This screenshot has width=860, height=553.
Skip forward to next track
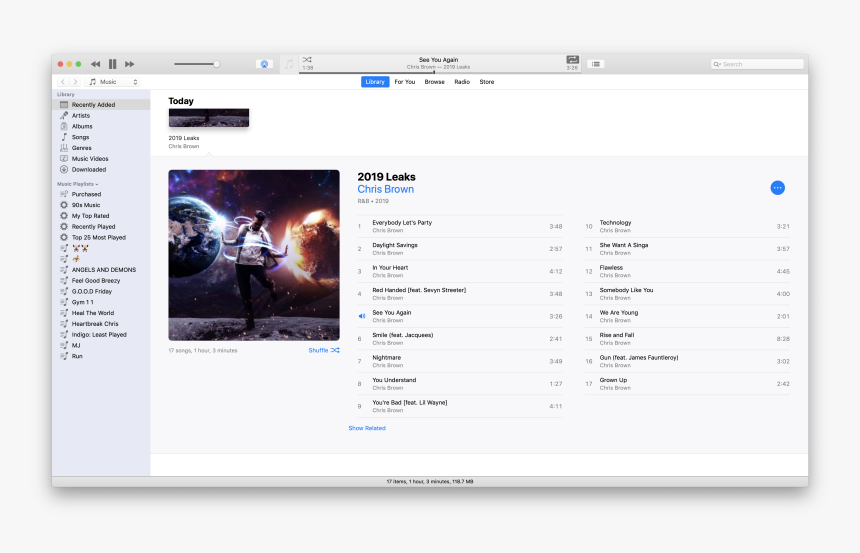coord(129,64)
